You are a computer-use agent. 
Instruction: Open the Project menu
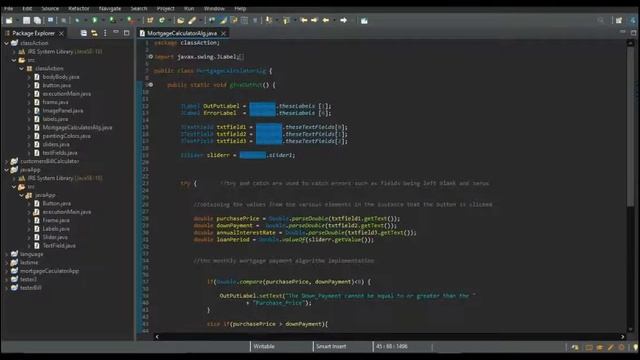click(166, 8)
